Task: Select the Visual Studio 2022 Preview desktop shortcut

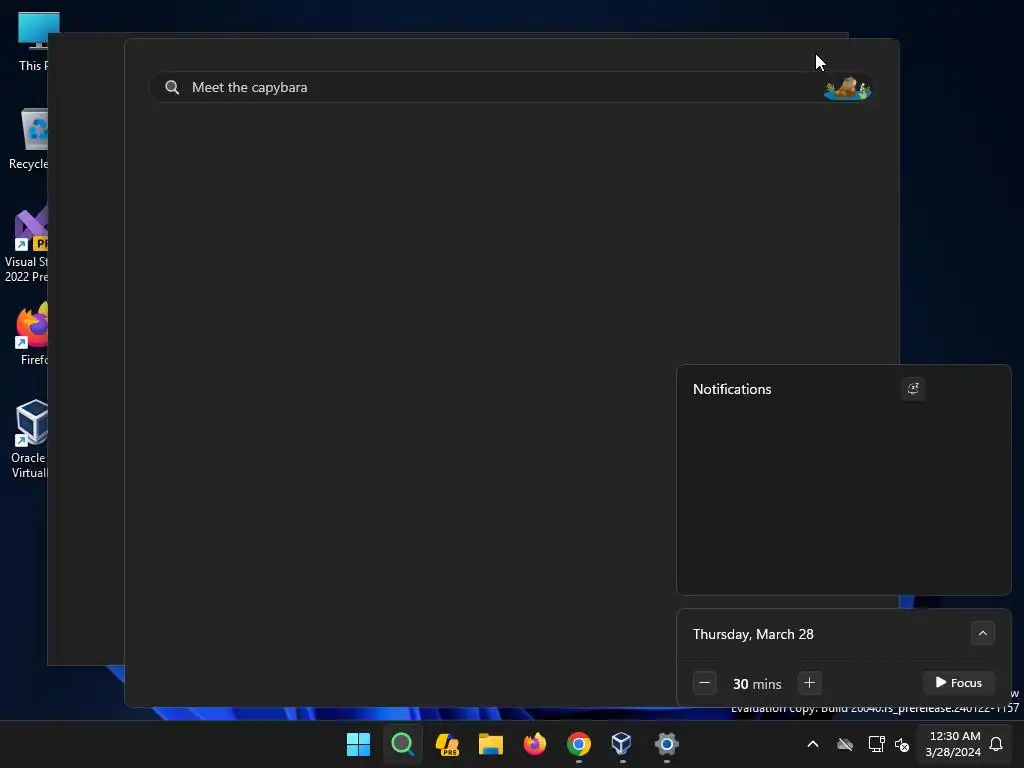Action: [x=26, y=244]
